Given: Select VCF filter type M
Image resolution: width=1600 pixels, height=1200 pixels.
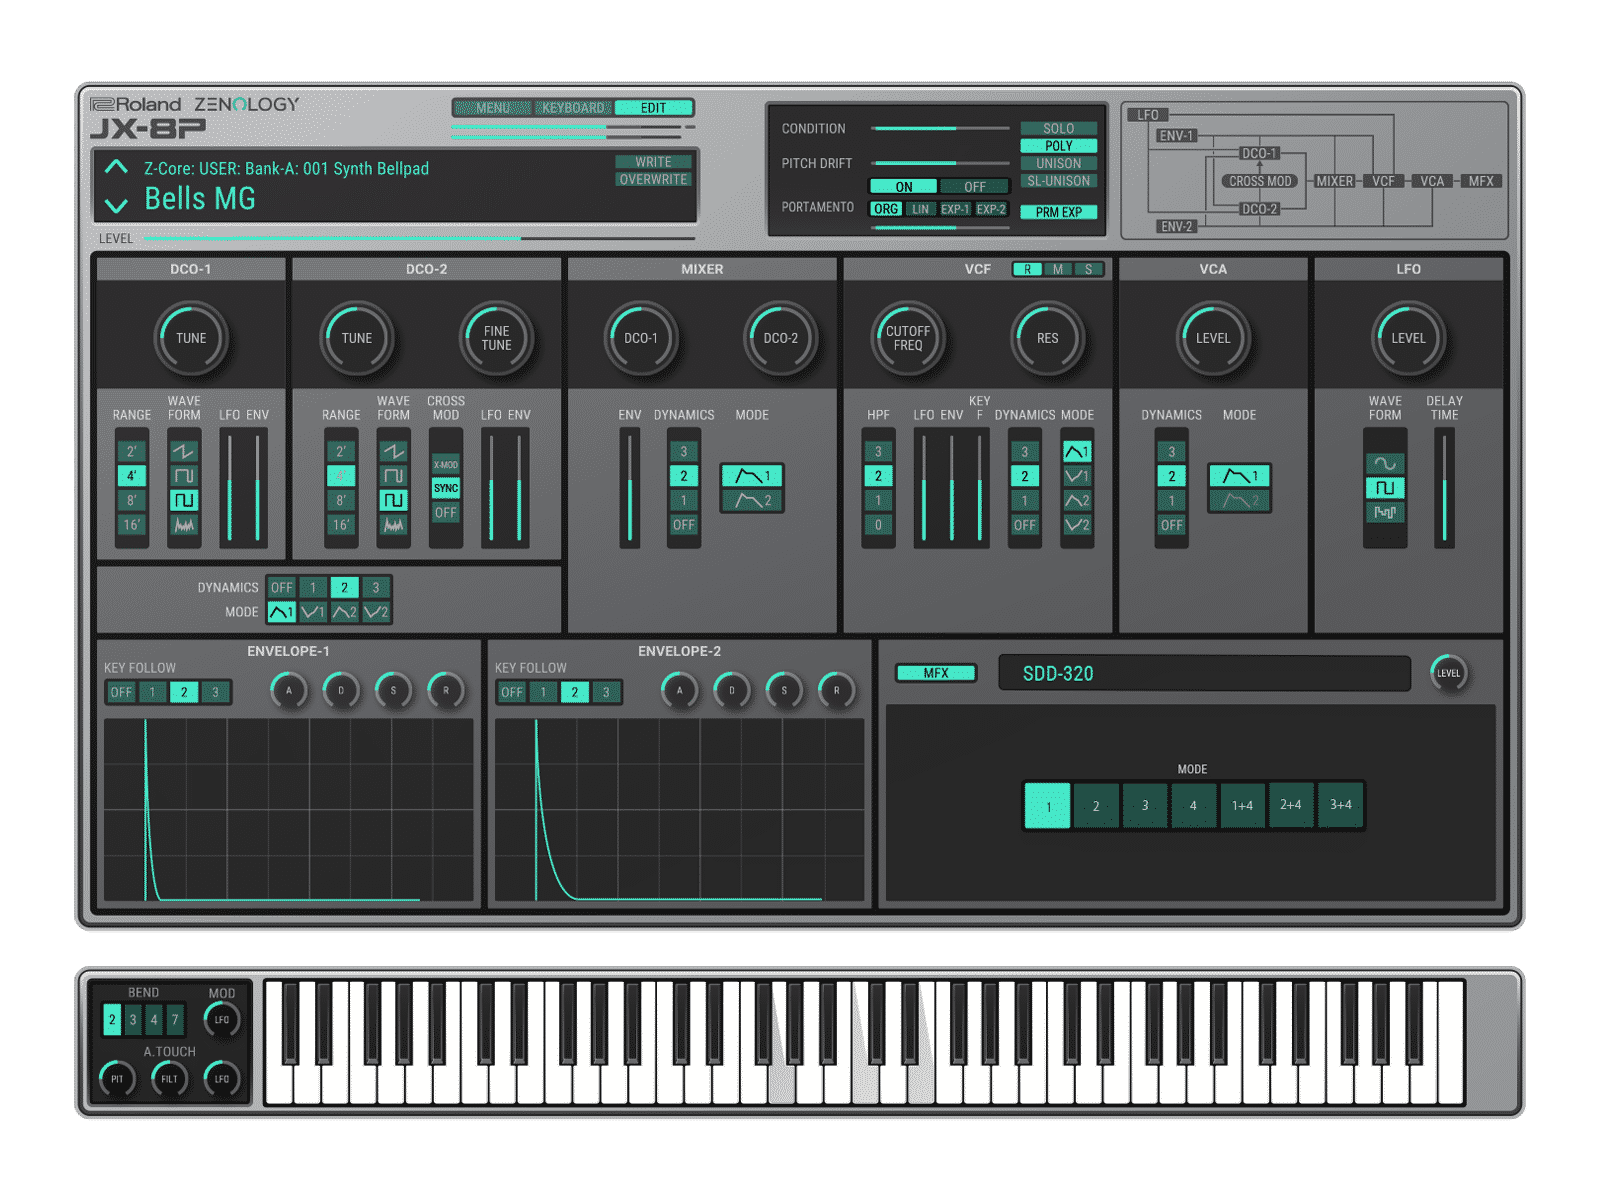Looking at the screenshot, I should point(1058,269).
